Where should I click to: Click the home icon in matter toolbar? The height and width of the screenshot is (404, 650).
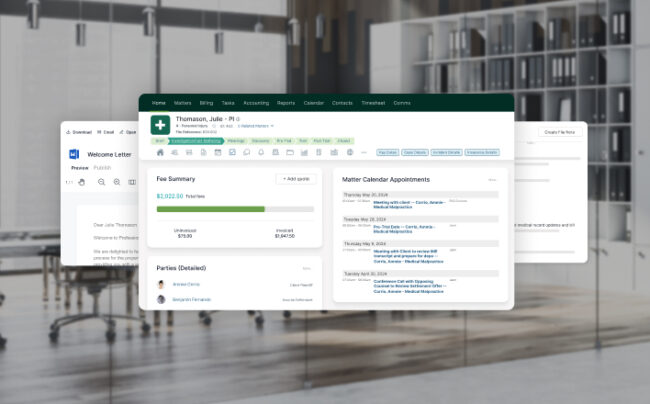coord(160,153)
